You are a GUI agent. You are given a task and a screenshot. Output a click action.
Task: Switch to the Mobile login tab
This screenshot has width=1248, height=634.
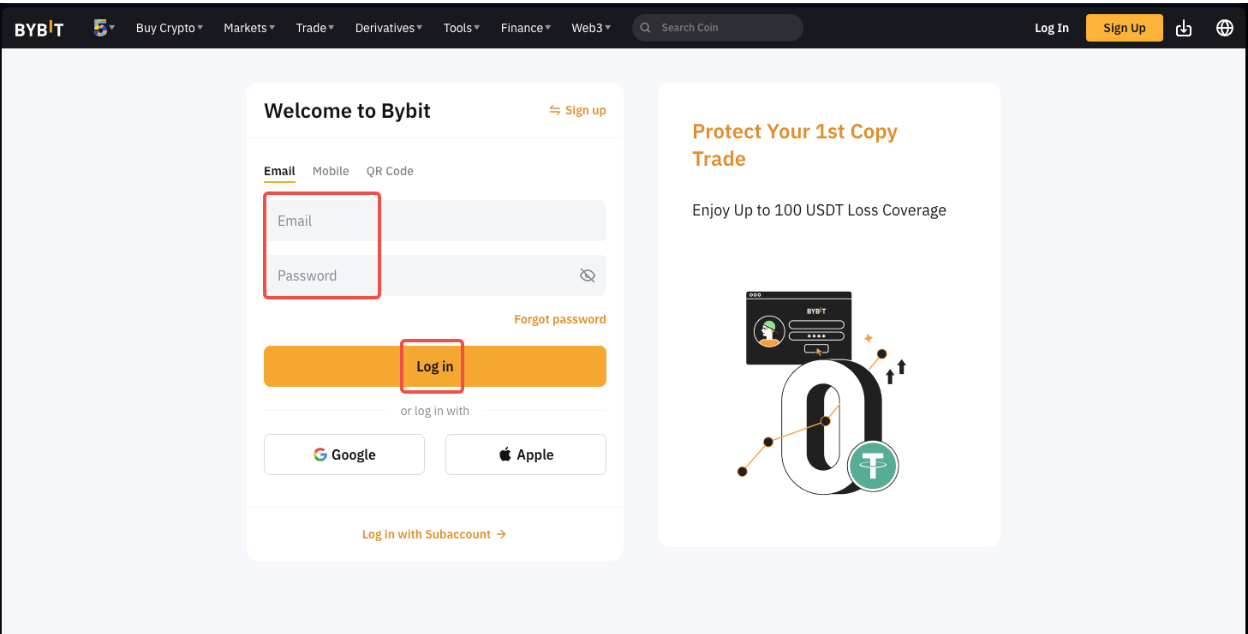pos(330,171)
